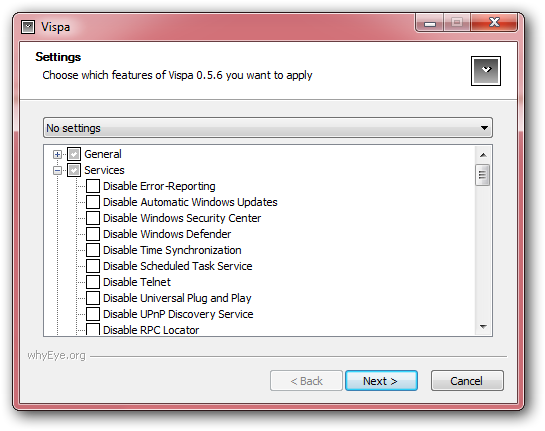Toggle the General category checkbox
The width and height of the screenshot is (545, 431).
coord(74,154)
